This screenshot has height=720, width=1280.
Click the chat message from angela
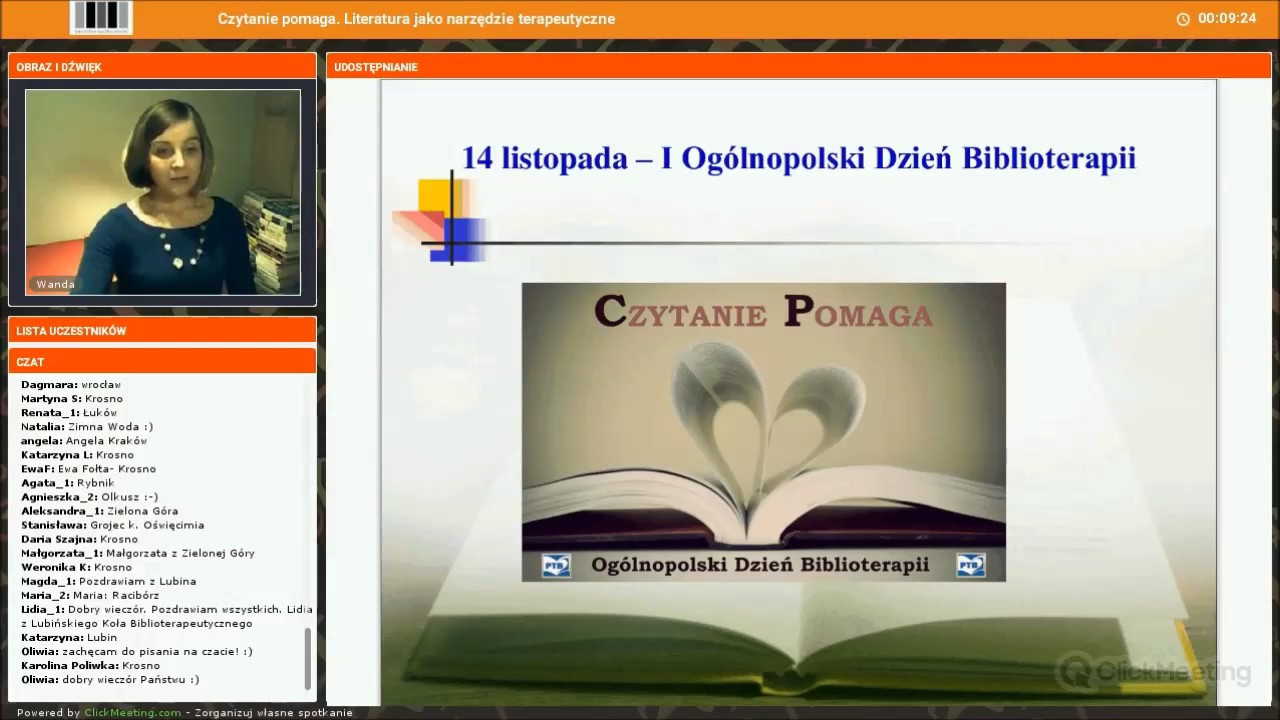(x=84, y=440)
